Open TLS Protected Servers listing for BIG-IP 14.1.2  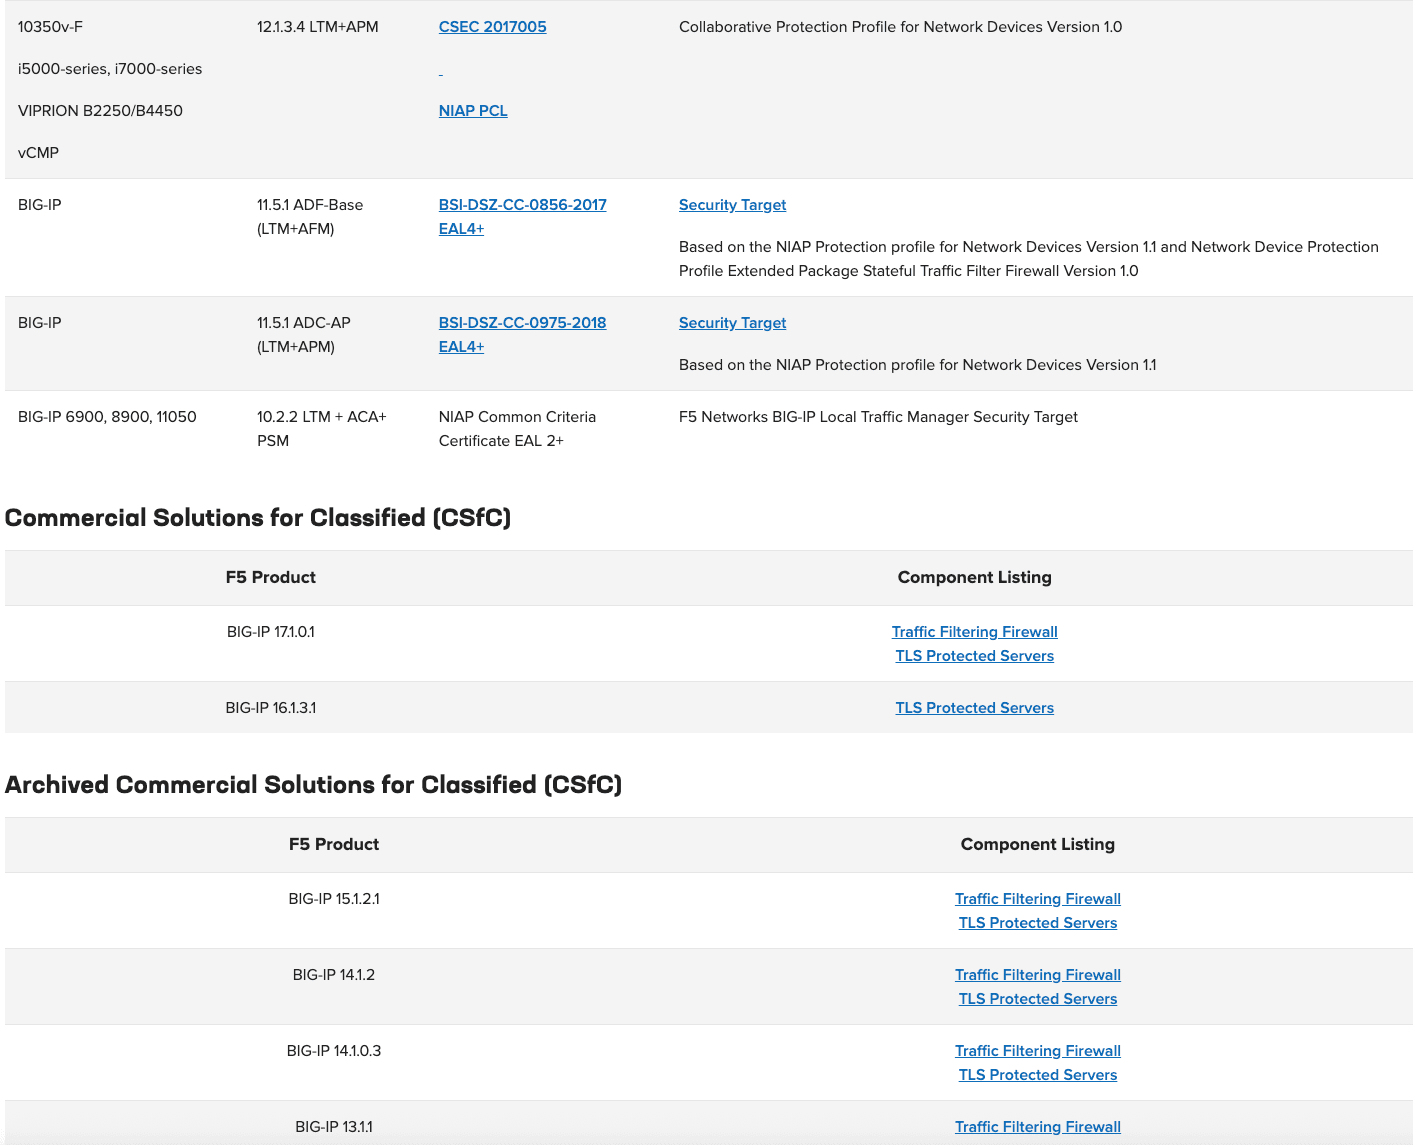point(1037,998)
